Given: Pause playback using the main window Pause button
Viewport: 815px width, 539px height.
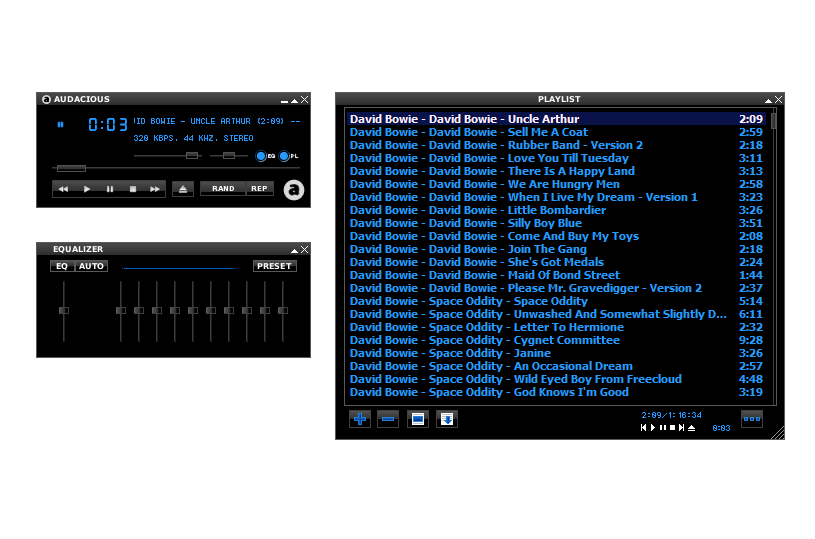Looking at the screenshot, I should coord(110,189).
